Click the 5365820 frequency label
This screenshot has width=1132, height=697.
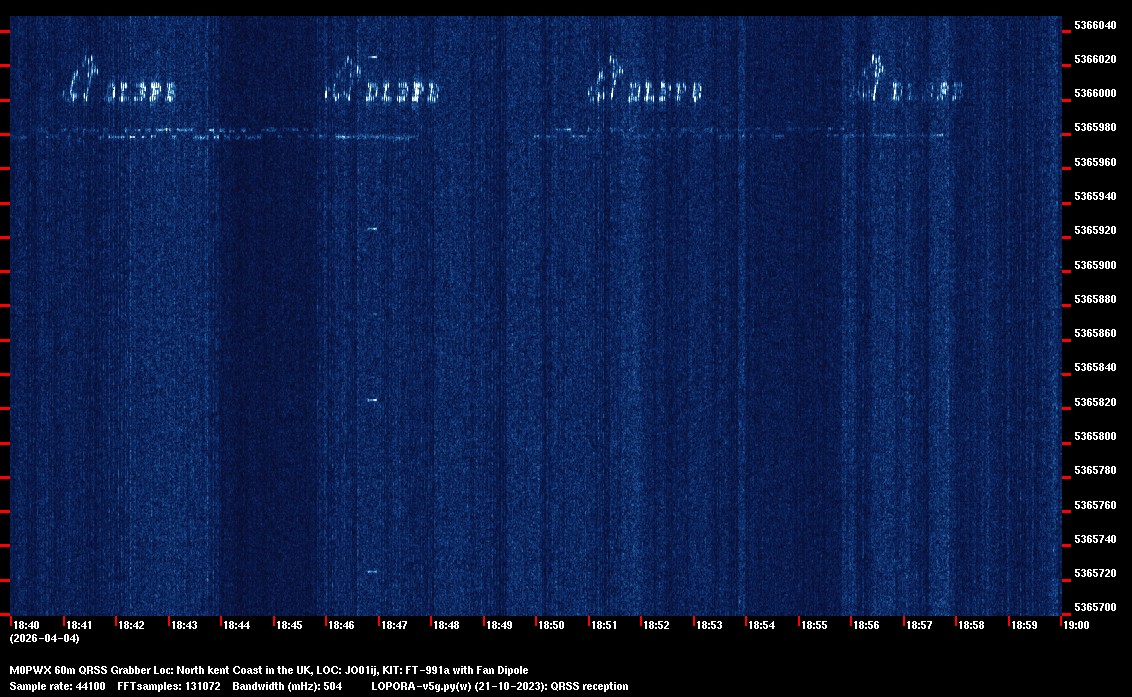[x=1095, y=402]
